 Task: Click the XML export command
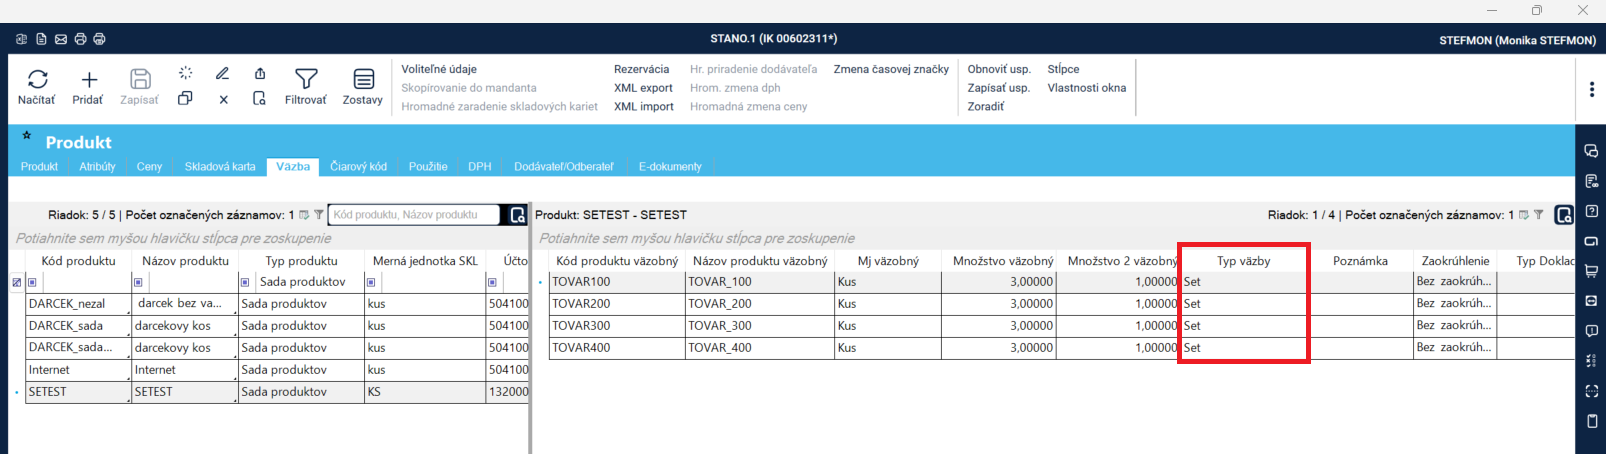point(643,88)
